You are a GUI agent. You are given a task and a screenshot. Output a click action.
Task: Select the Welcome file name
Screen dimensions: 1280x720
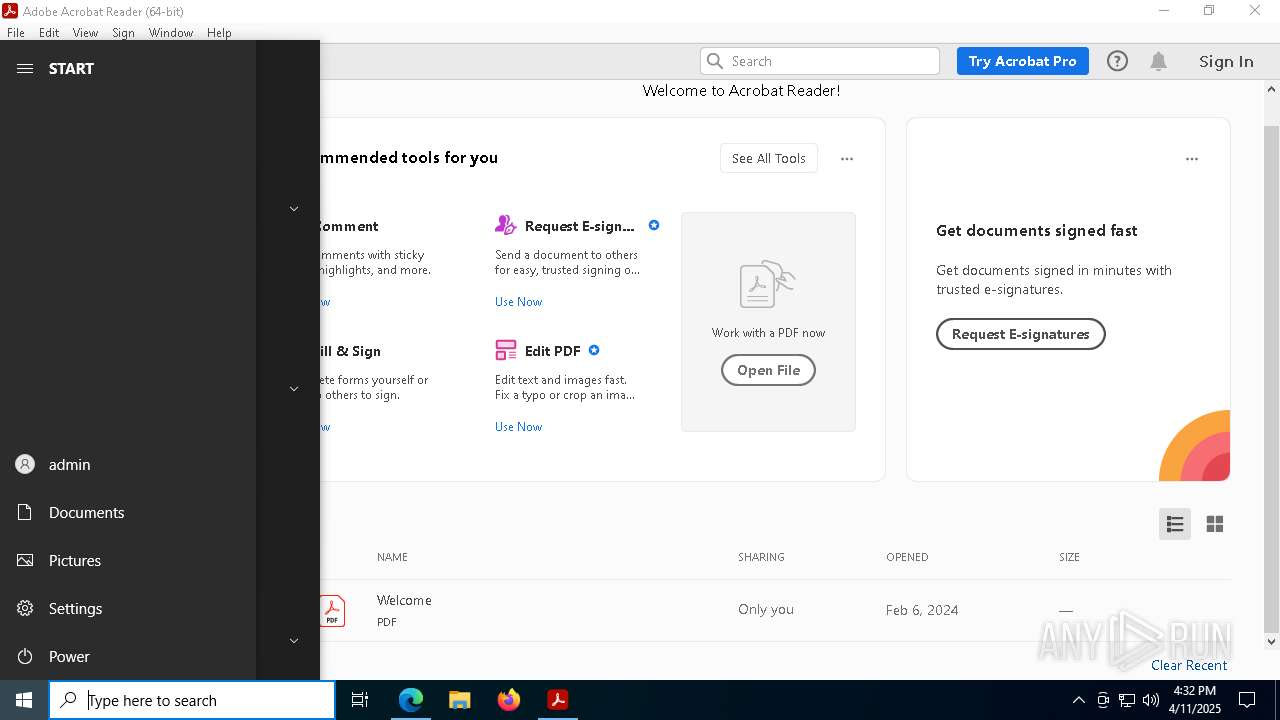click(x=404, y=600)
